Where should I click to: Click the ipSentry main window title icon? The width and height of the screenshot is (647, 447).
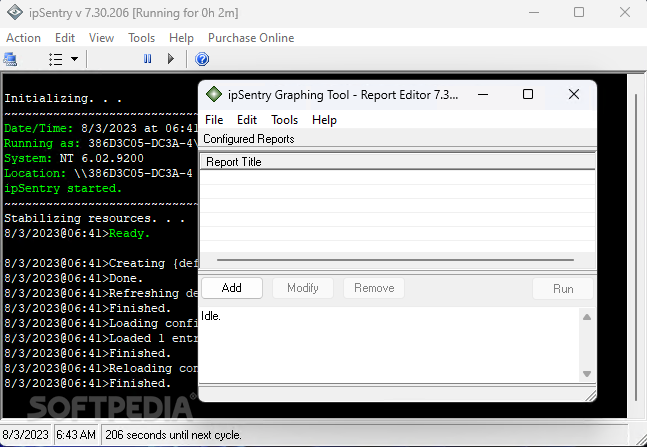(x=15, y=12)
